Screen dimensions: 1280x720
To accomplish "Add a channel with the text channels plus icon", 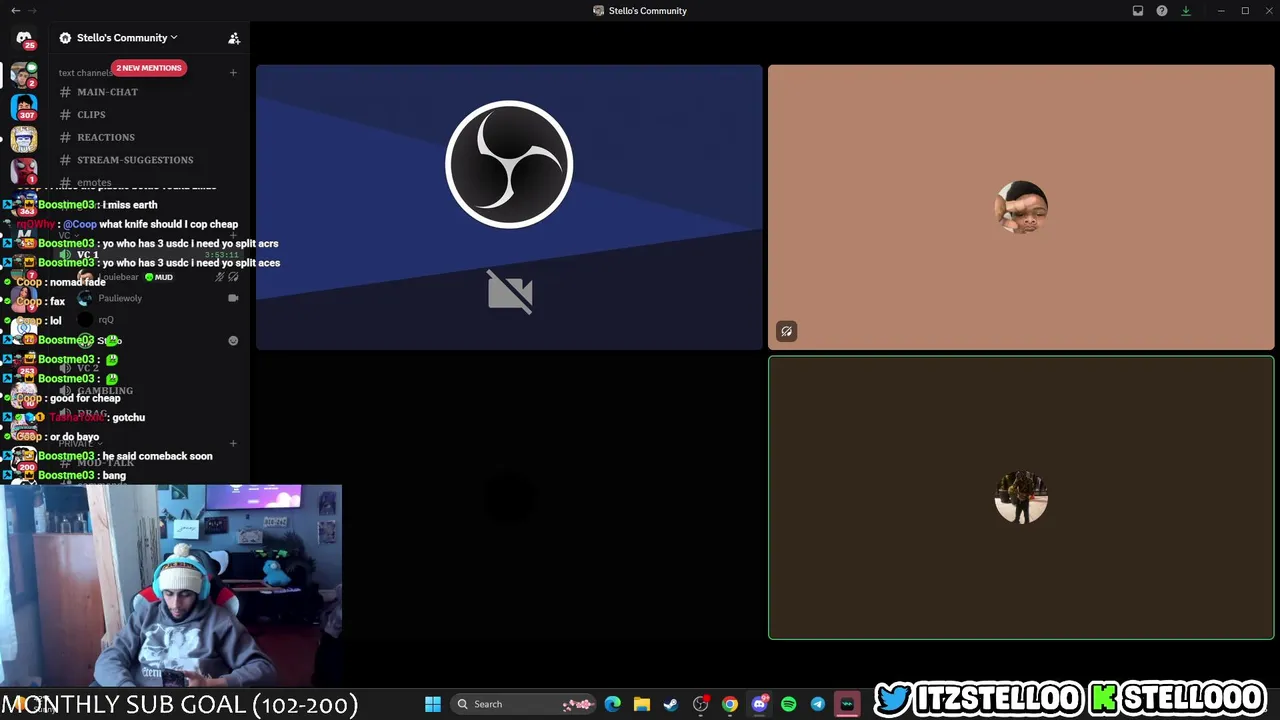I will click(x=233, y=72).
